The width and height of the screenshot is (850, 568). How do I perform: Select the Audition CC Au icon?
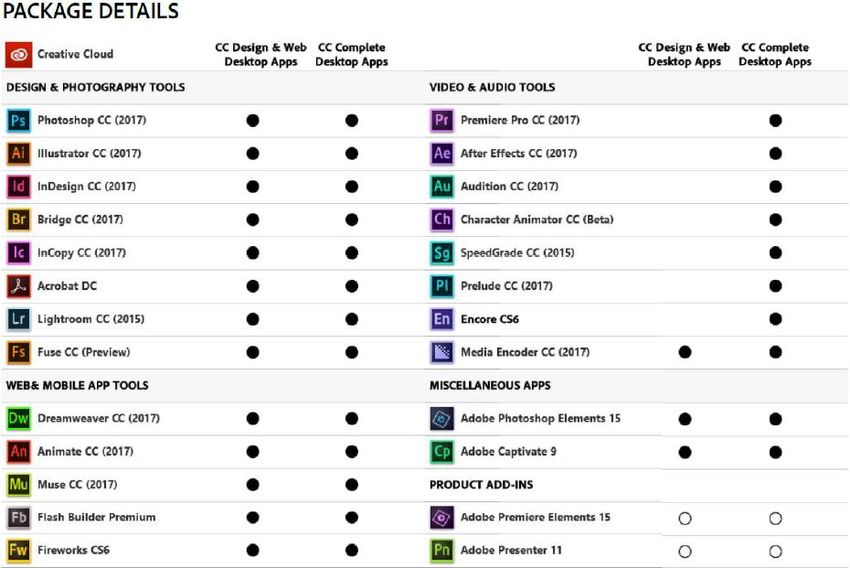(x=442, y=186)
